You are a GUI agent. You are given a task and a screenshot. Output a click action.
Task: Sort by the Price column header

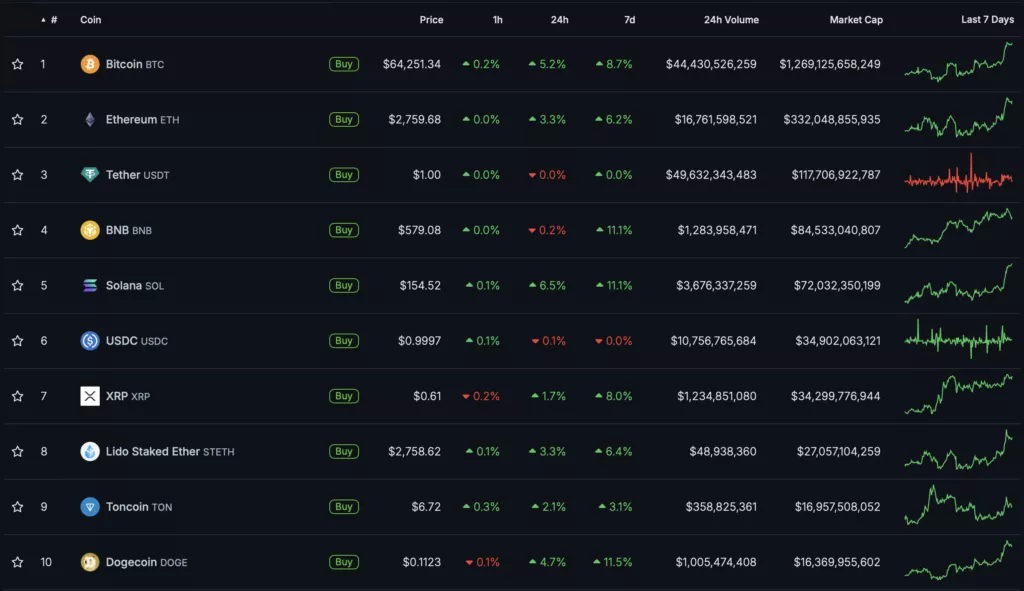pos(431,20)
